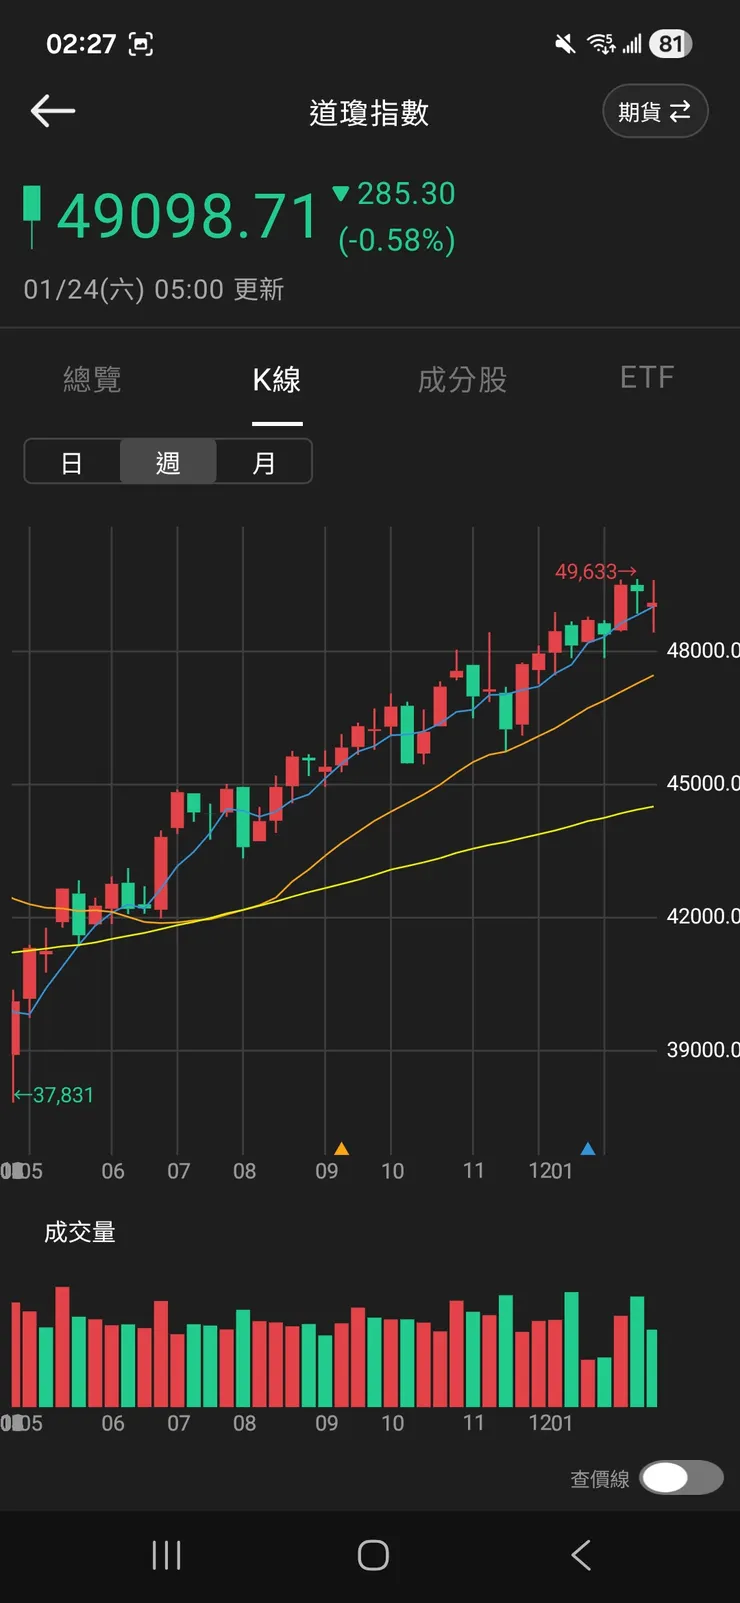Select the 日 daily chart period
Image resolution: width=740 pixels, height=1603 pixels.
click(x=72, y=462)
